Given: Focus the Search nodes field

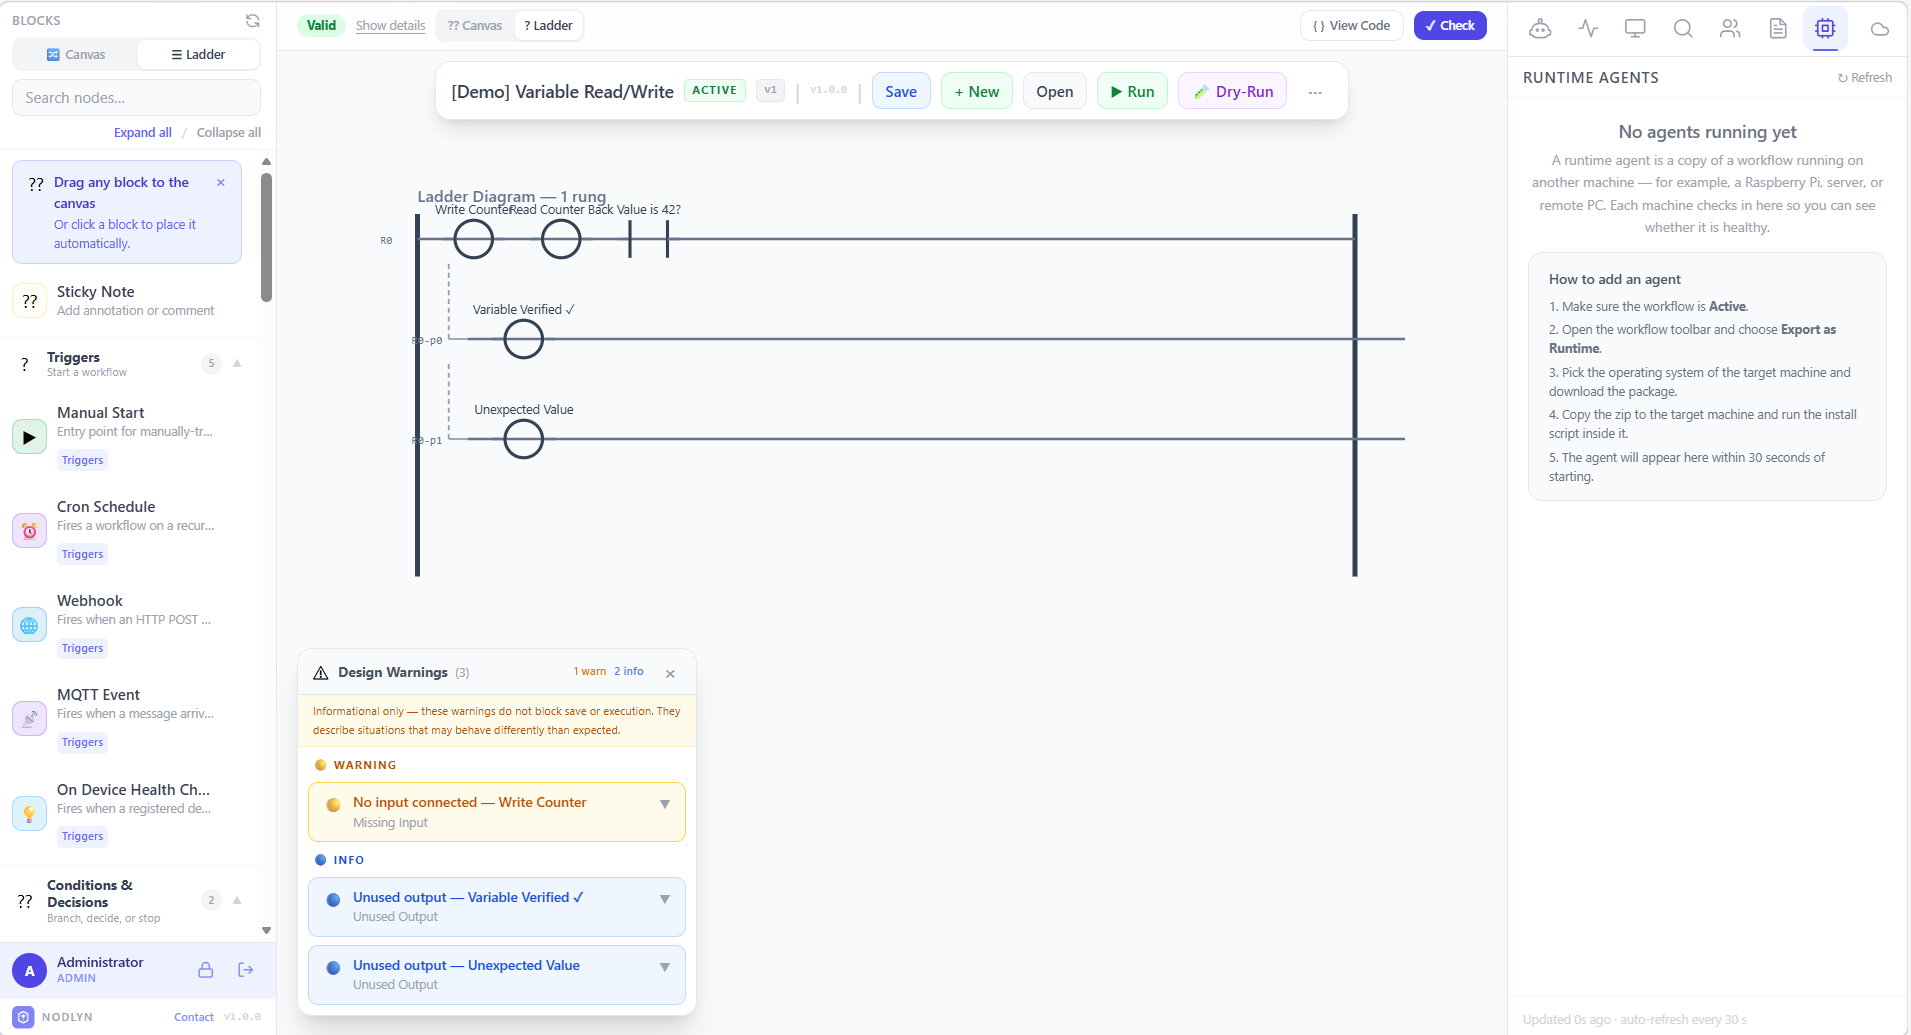Looking at the screenshot, I should (136, 97).
